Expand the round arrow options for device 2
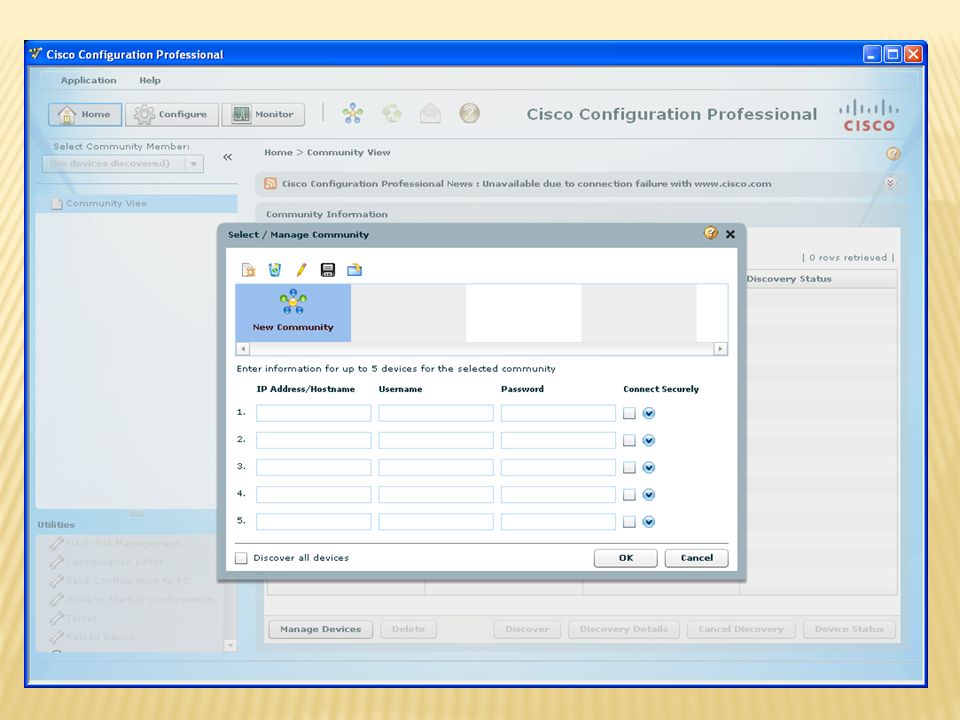This screenshot has height=720, width=960. click(x=649, y=440)
